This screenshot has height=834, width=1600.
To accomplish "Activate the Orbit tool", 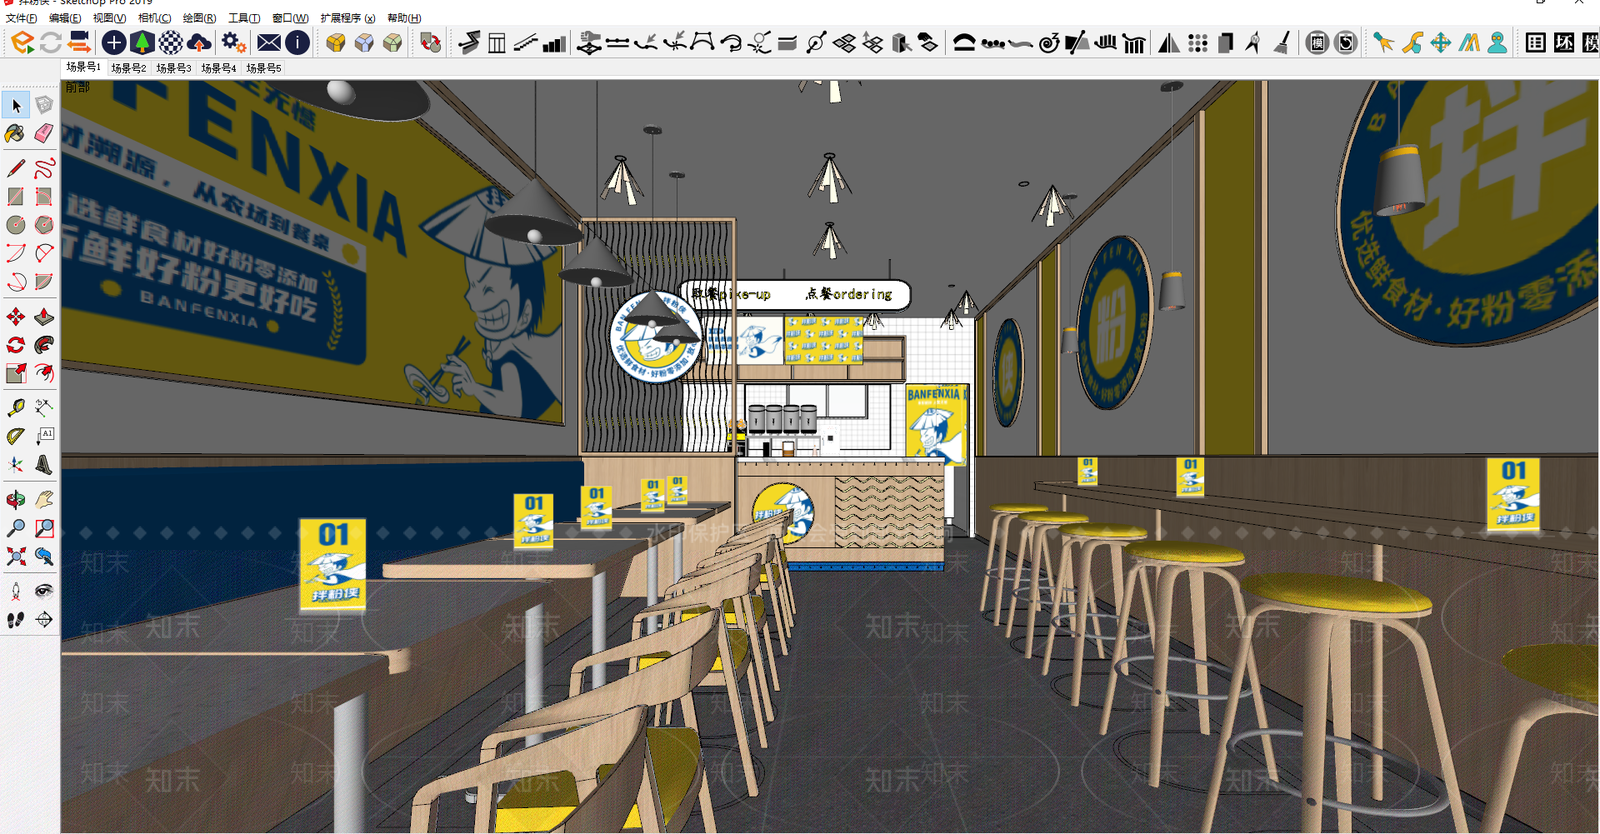I will click(16, 499).
